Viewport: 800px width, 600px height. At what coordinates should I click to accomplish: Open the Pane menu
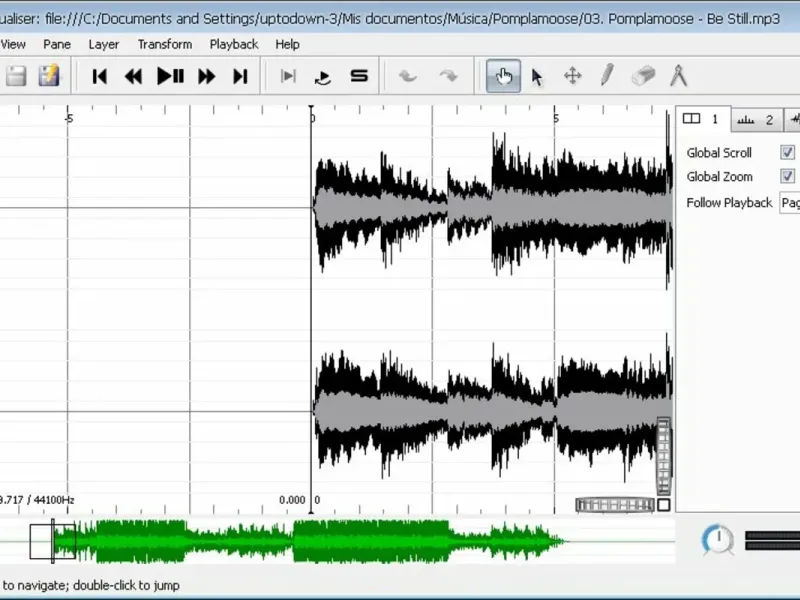(57, 44)
